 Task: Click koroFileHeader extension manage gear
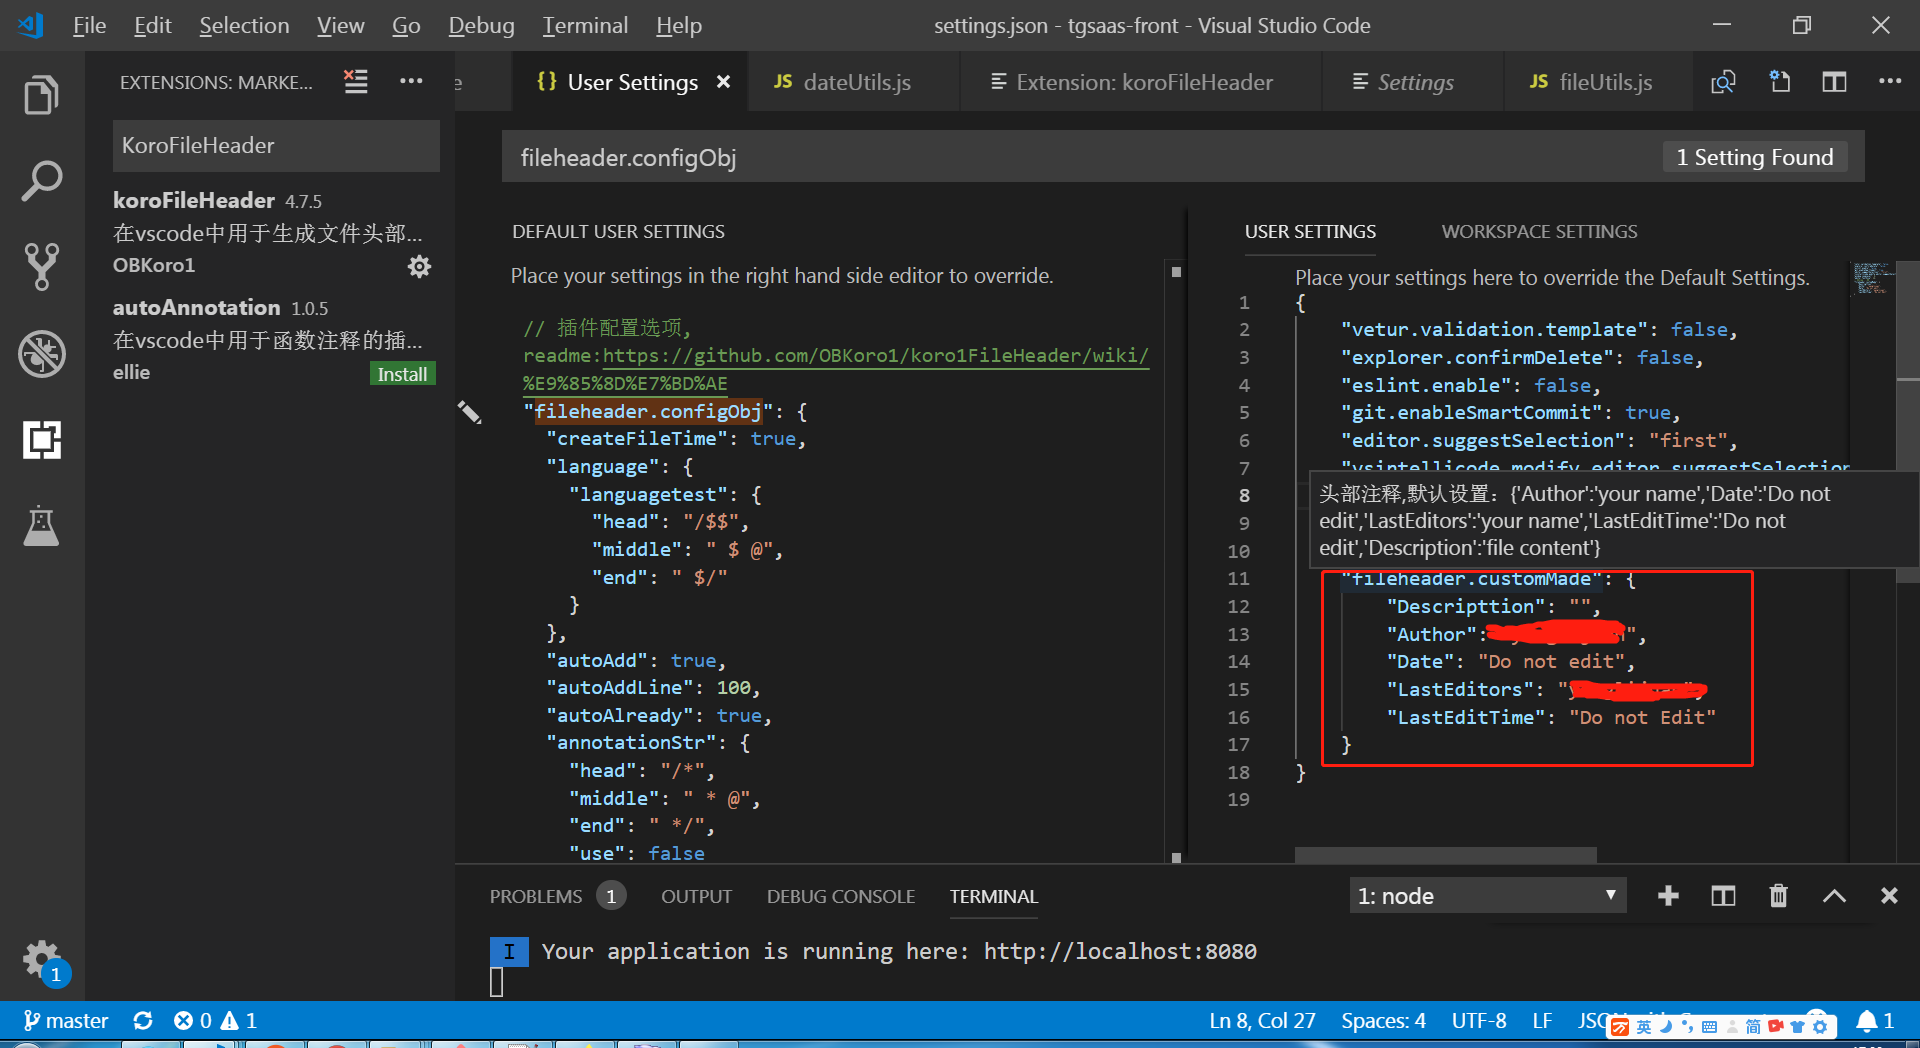[419, 266]
